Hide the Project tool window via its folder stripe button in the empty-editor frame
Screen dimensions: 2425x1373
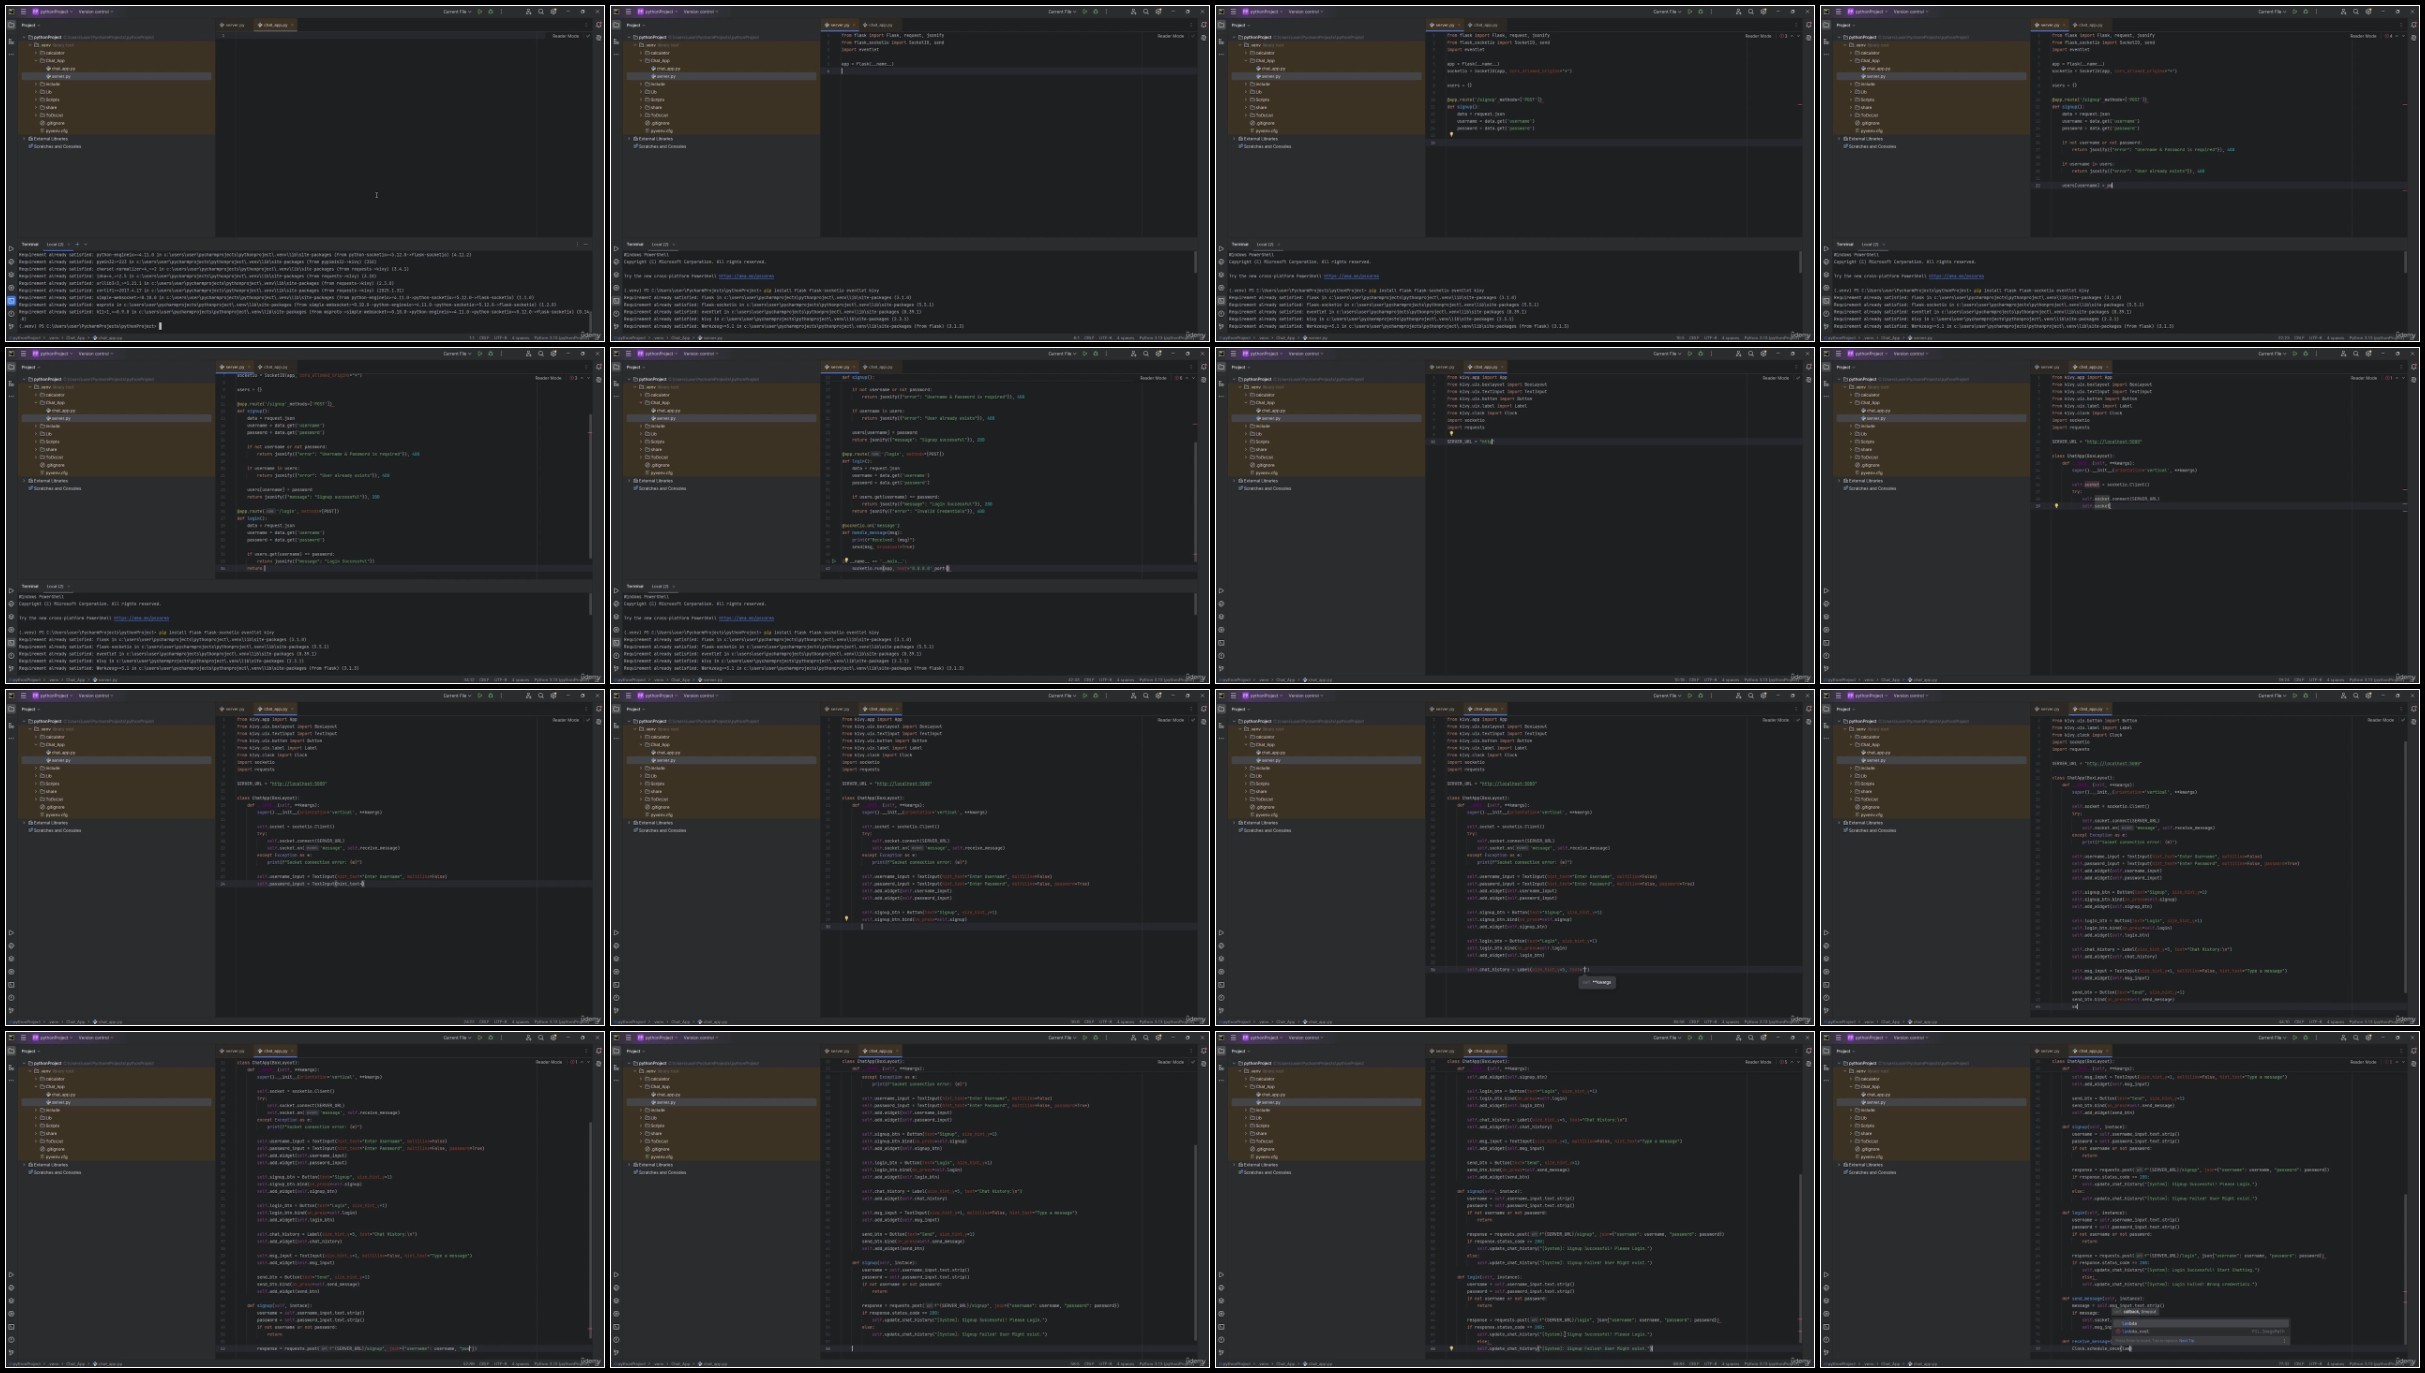pyautogui.click(x=12, y=25)
